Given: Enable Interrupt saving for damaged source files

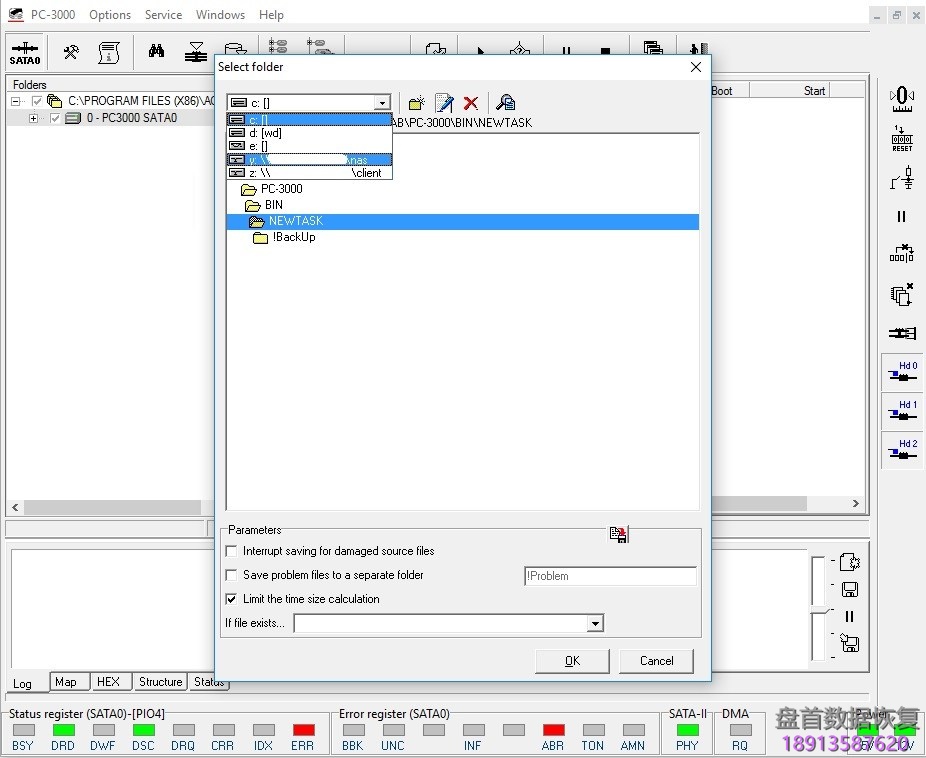Looking at the screenshot, I should [233, 551].
